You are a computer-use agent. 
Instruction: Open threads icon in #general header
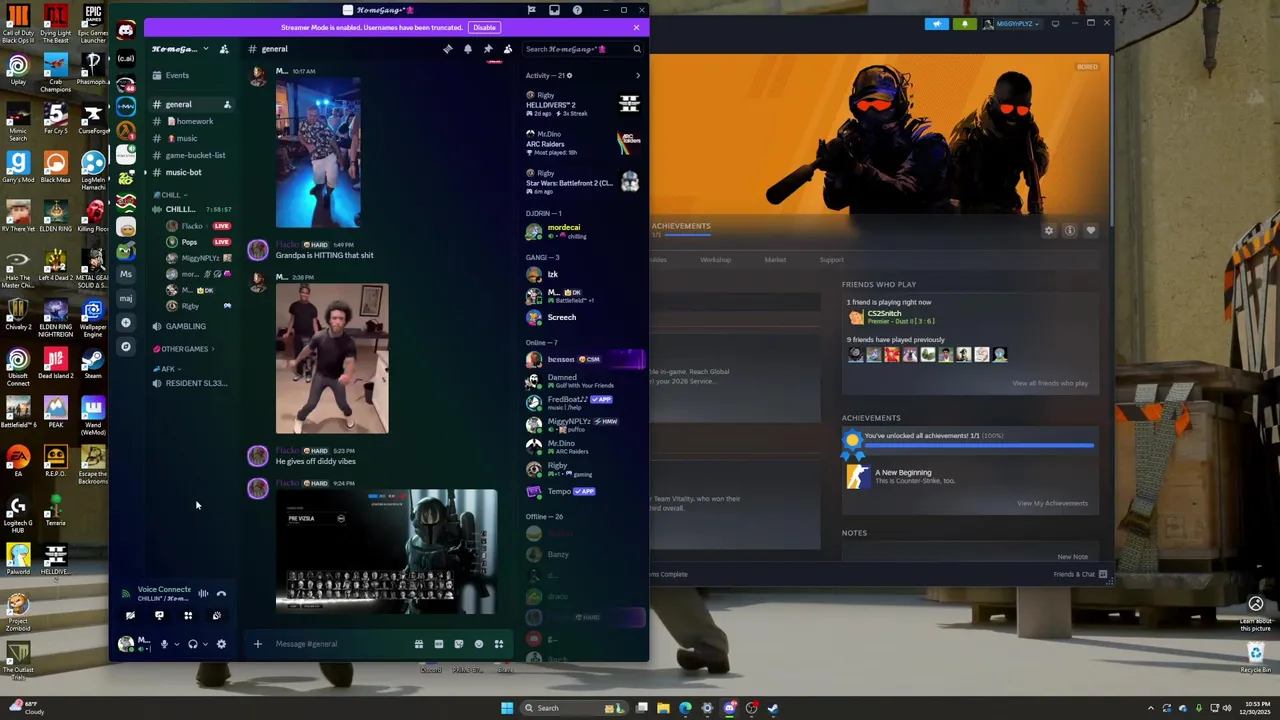click(x=448, y=49)
